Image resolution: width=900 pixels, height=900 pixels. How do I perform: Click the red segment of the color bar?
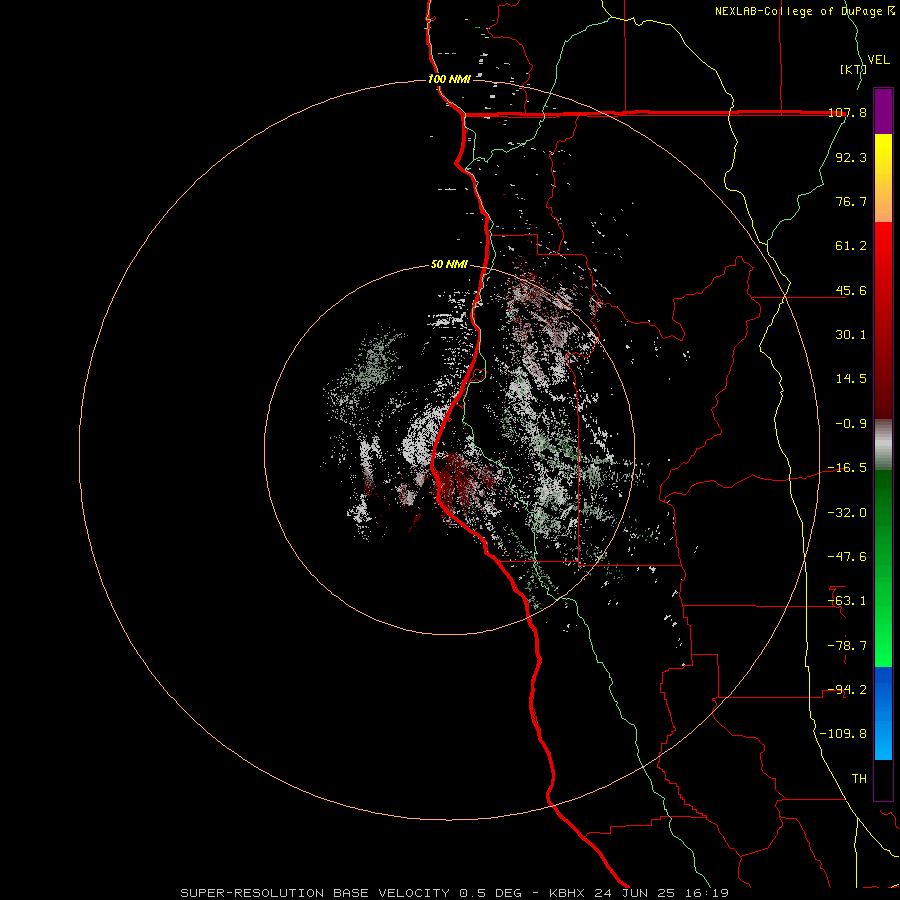click(x=883, y=320)
